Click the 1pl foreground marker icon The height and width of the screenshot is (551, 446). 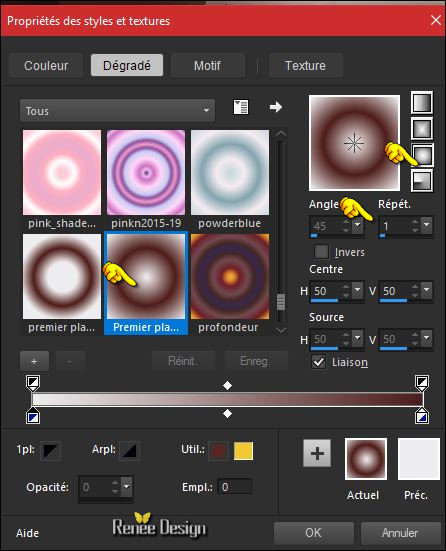[51, 450]
